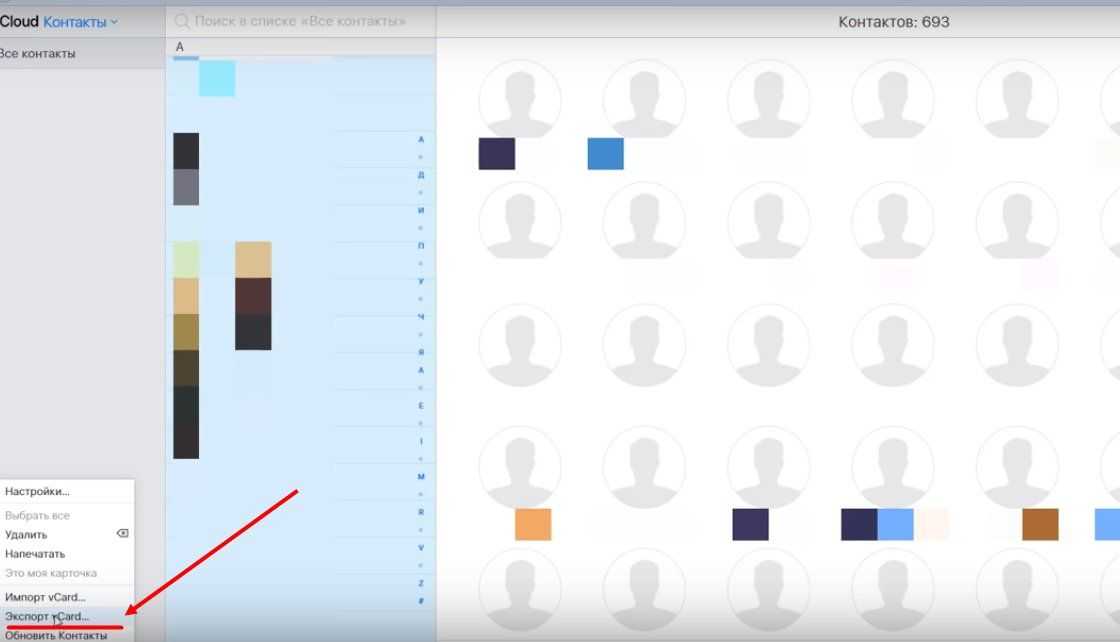Choose Обновить Контакты menu item
Image resolution: width=1120 pixels, height=642 pixels.
pos(56,636)
